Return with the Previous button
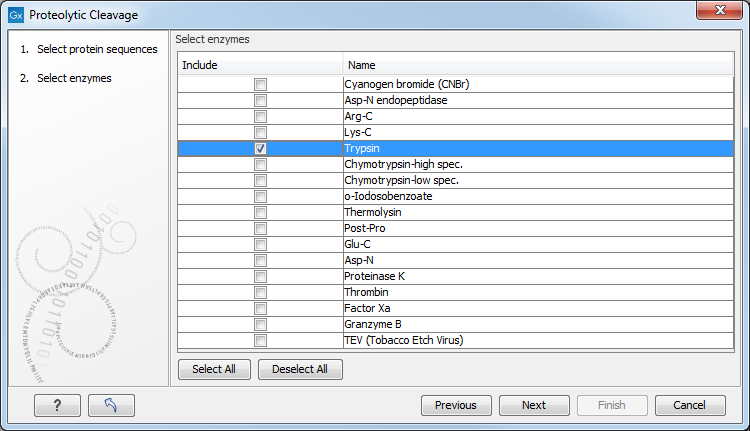This screenshot has width=750, height=431. pyautogui.click(x=456, y=405)
